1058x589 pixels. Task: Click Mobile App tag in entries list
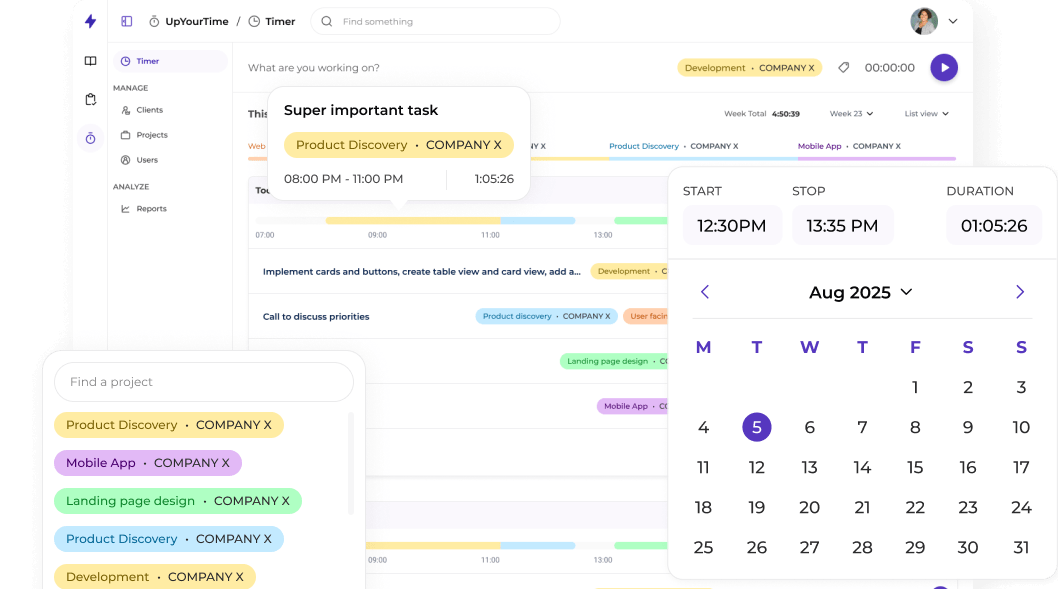tap(632, 406)
